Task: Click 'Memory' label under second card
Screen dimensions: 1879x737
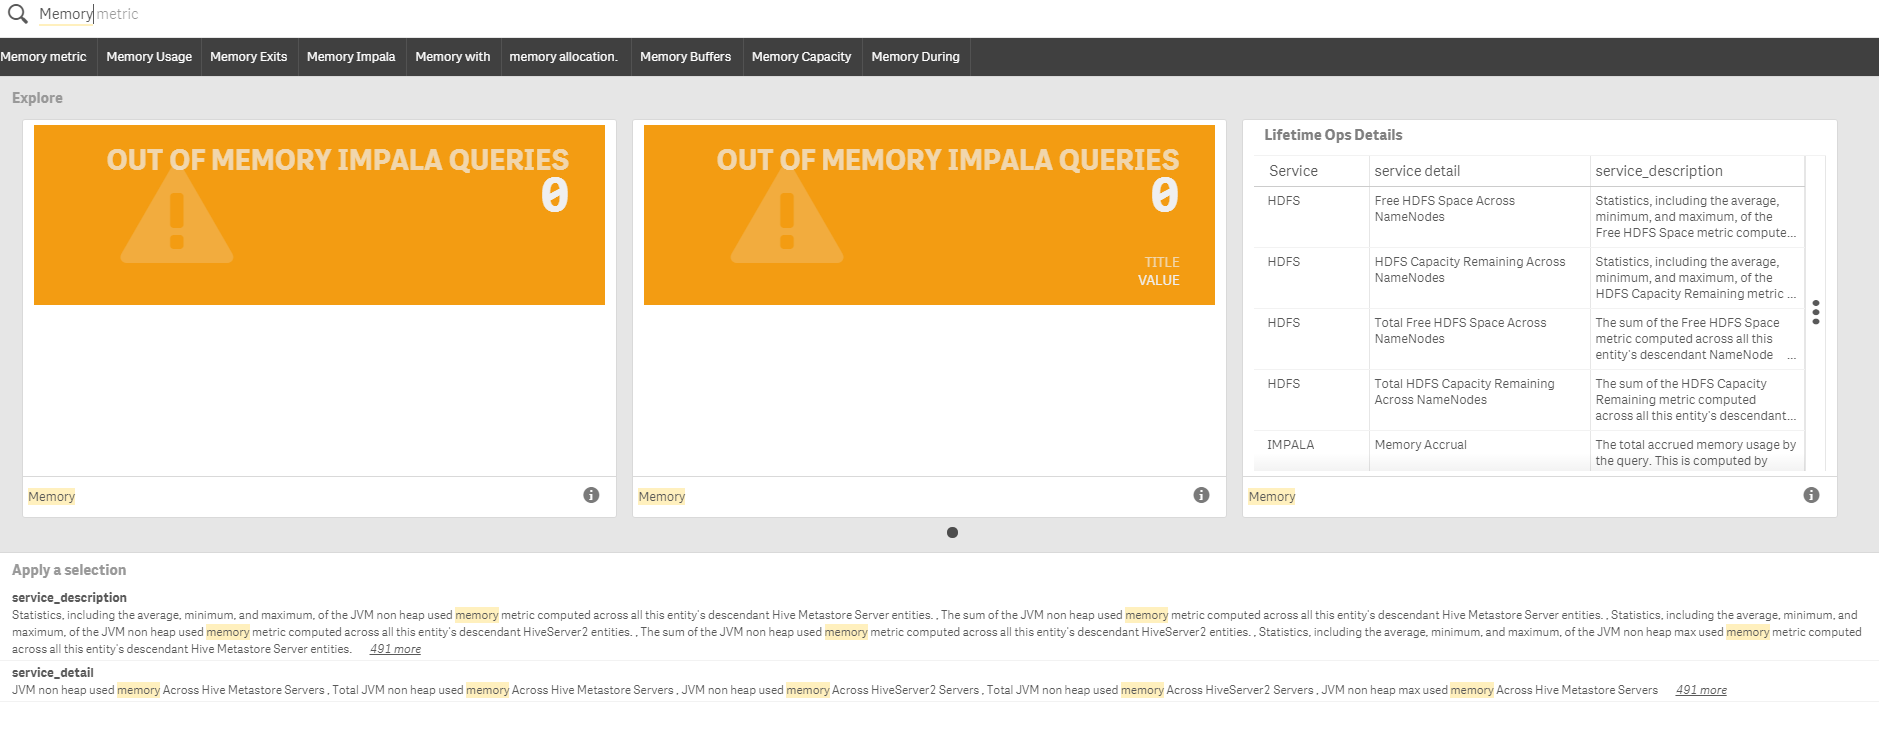Action: [661, 496]
